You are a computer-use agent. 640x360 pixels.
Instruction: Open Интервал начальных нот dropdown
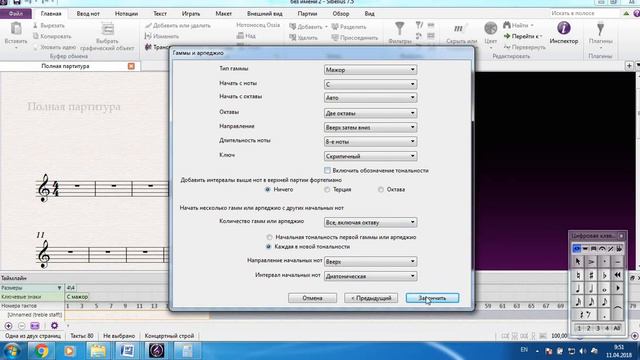click(370, 276)
